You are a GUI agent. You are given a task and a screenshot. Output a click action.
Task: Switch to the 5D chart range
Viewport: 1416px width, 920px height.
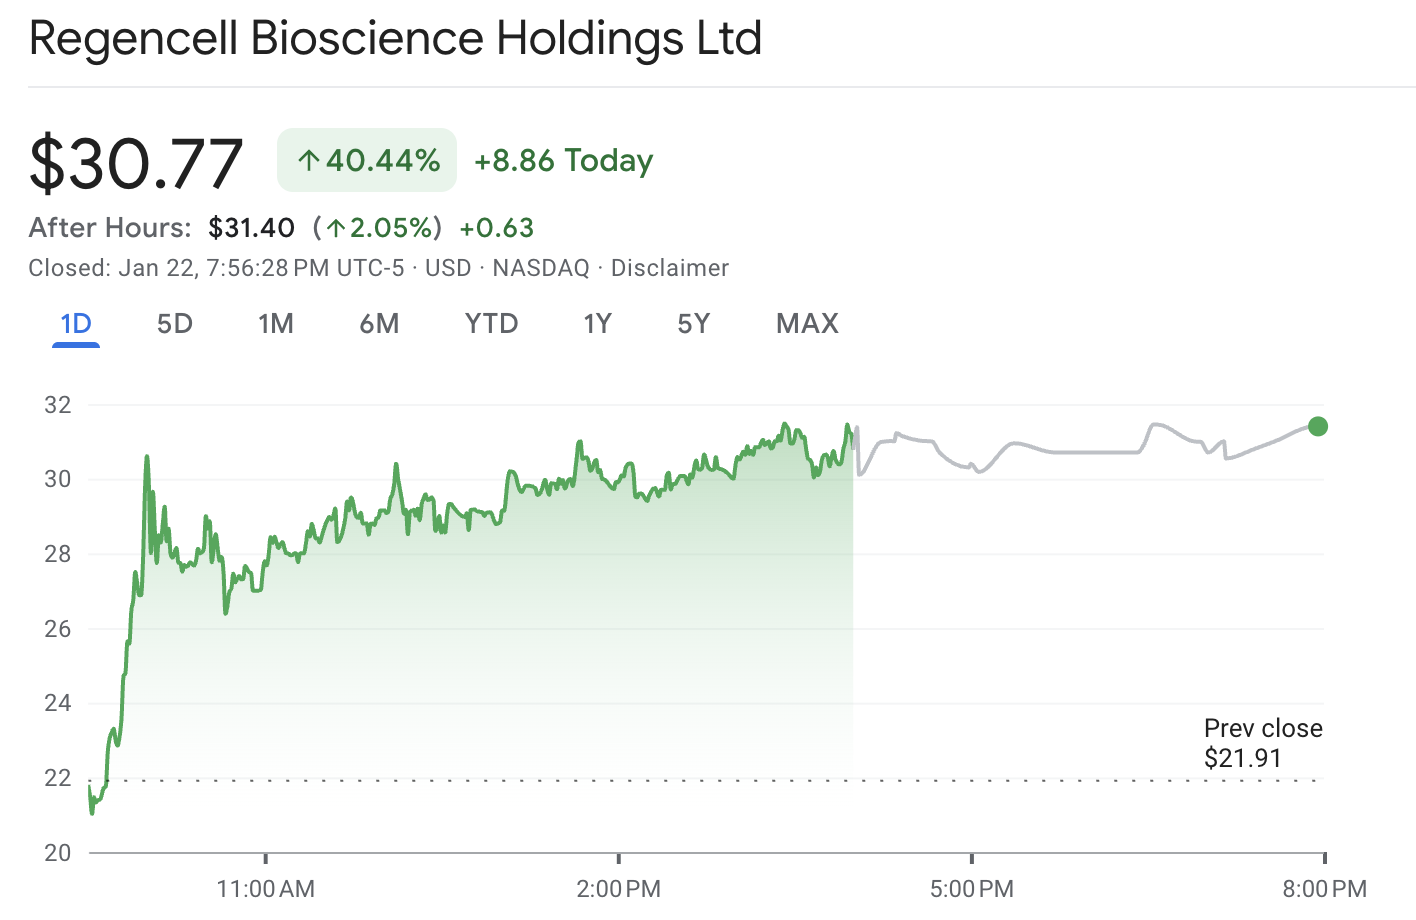coord(174,324)
